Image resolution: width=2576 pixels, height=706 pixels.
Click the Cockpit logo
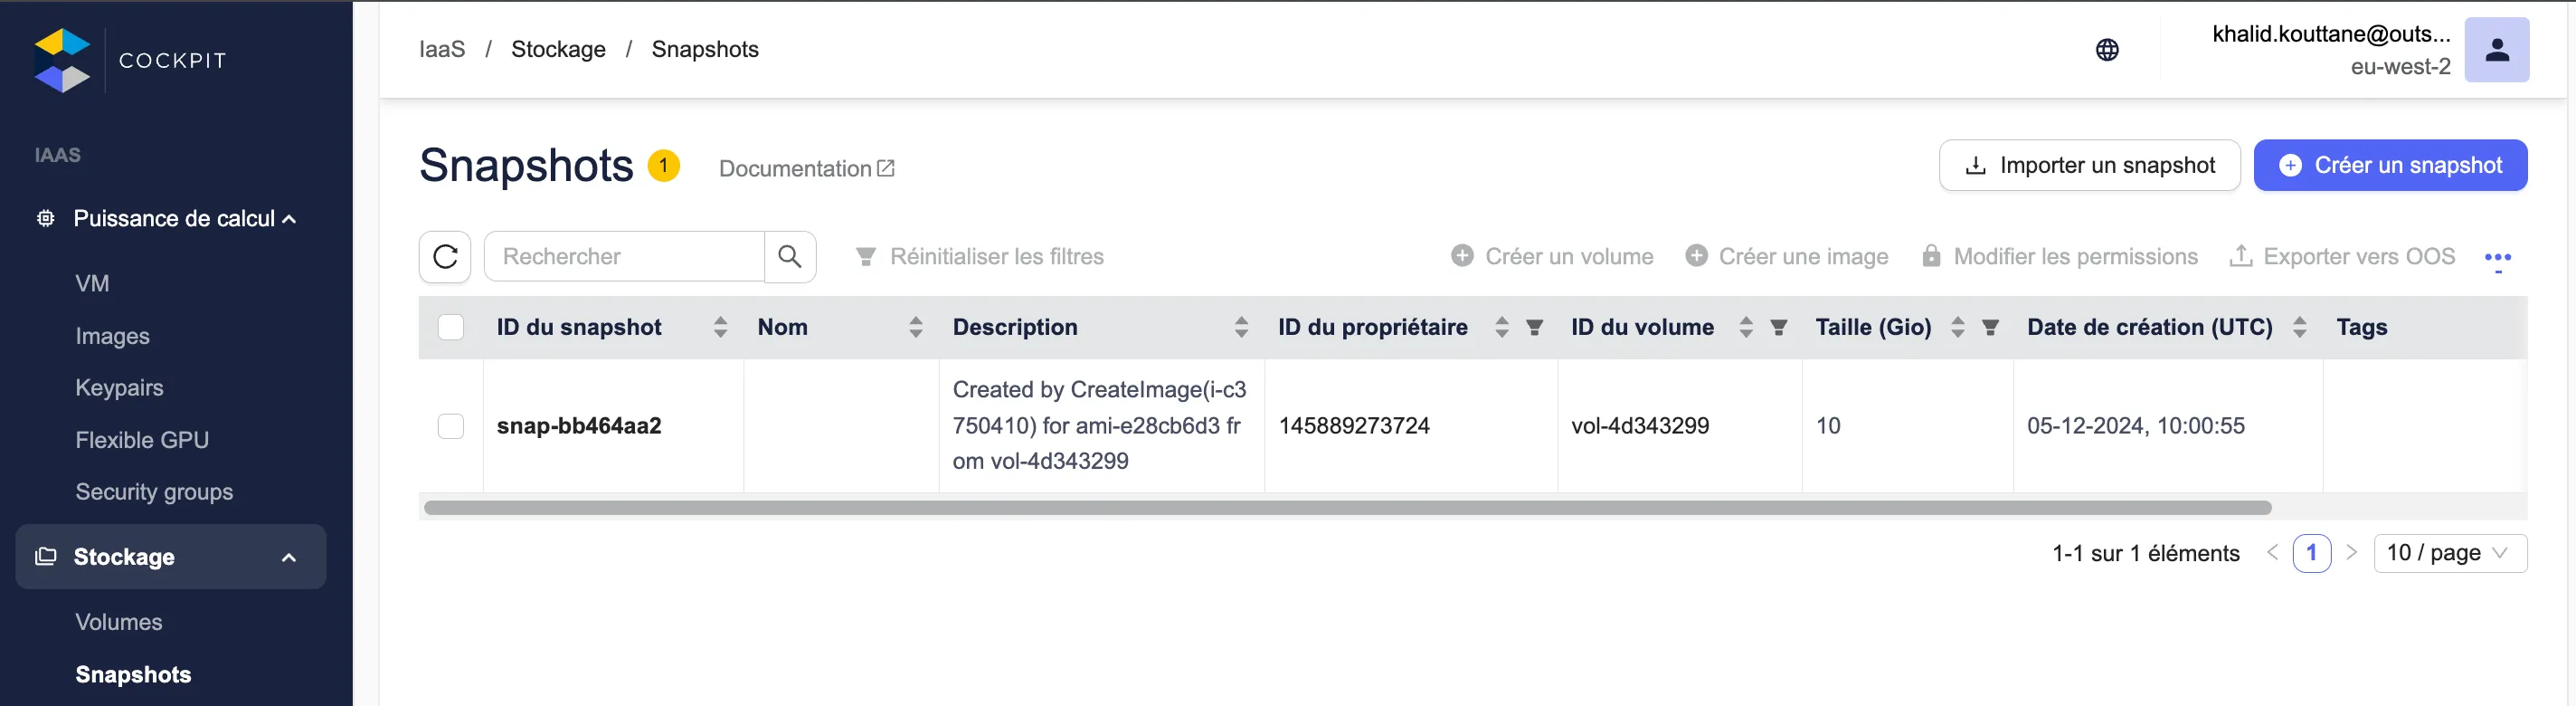(62, 60)
